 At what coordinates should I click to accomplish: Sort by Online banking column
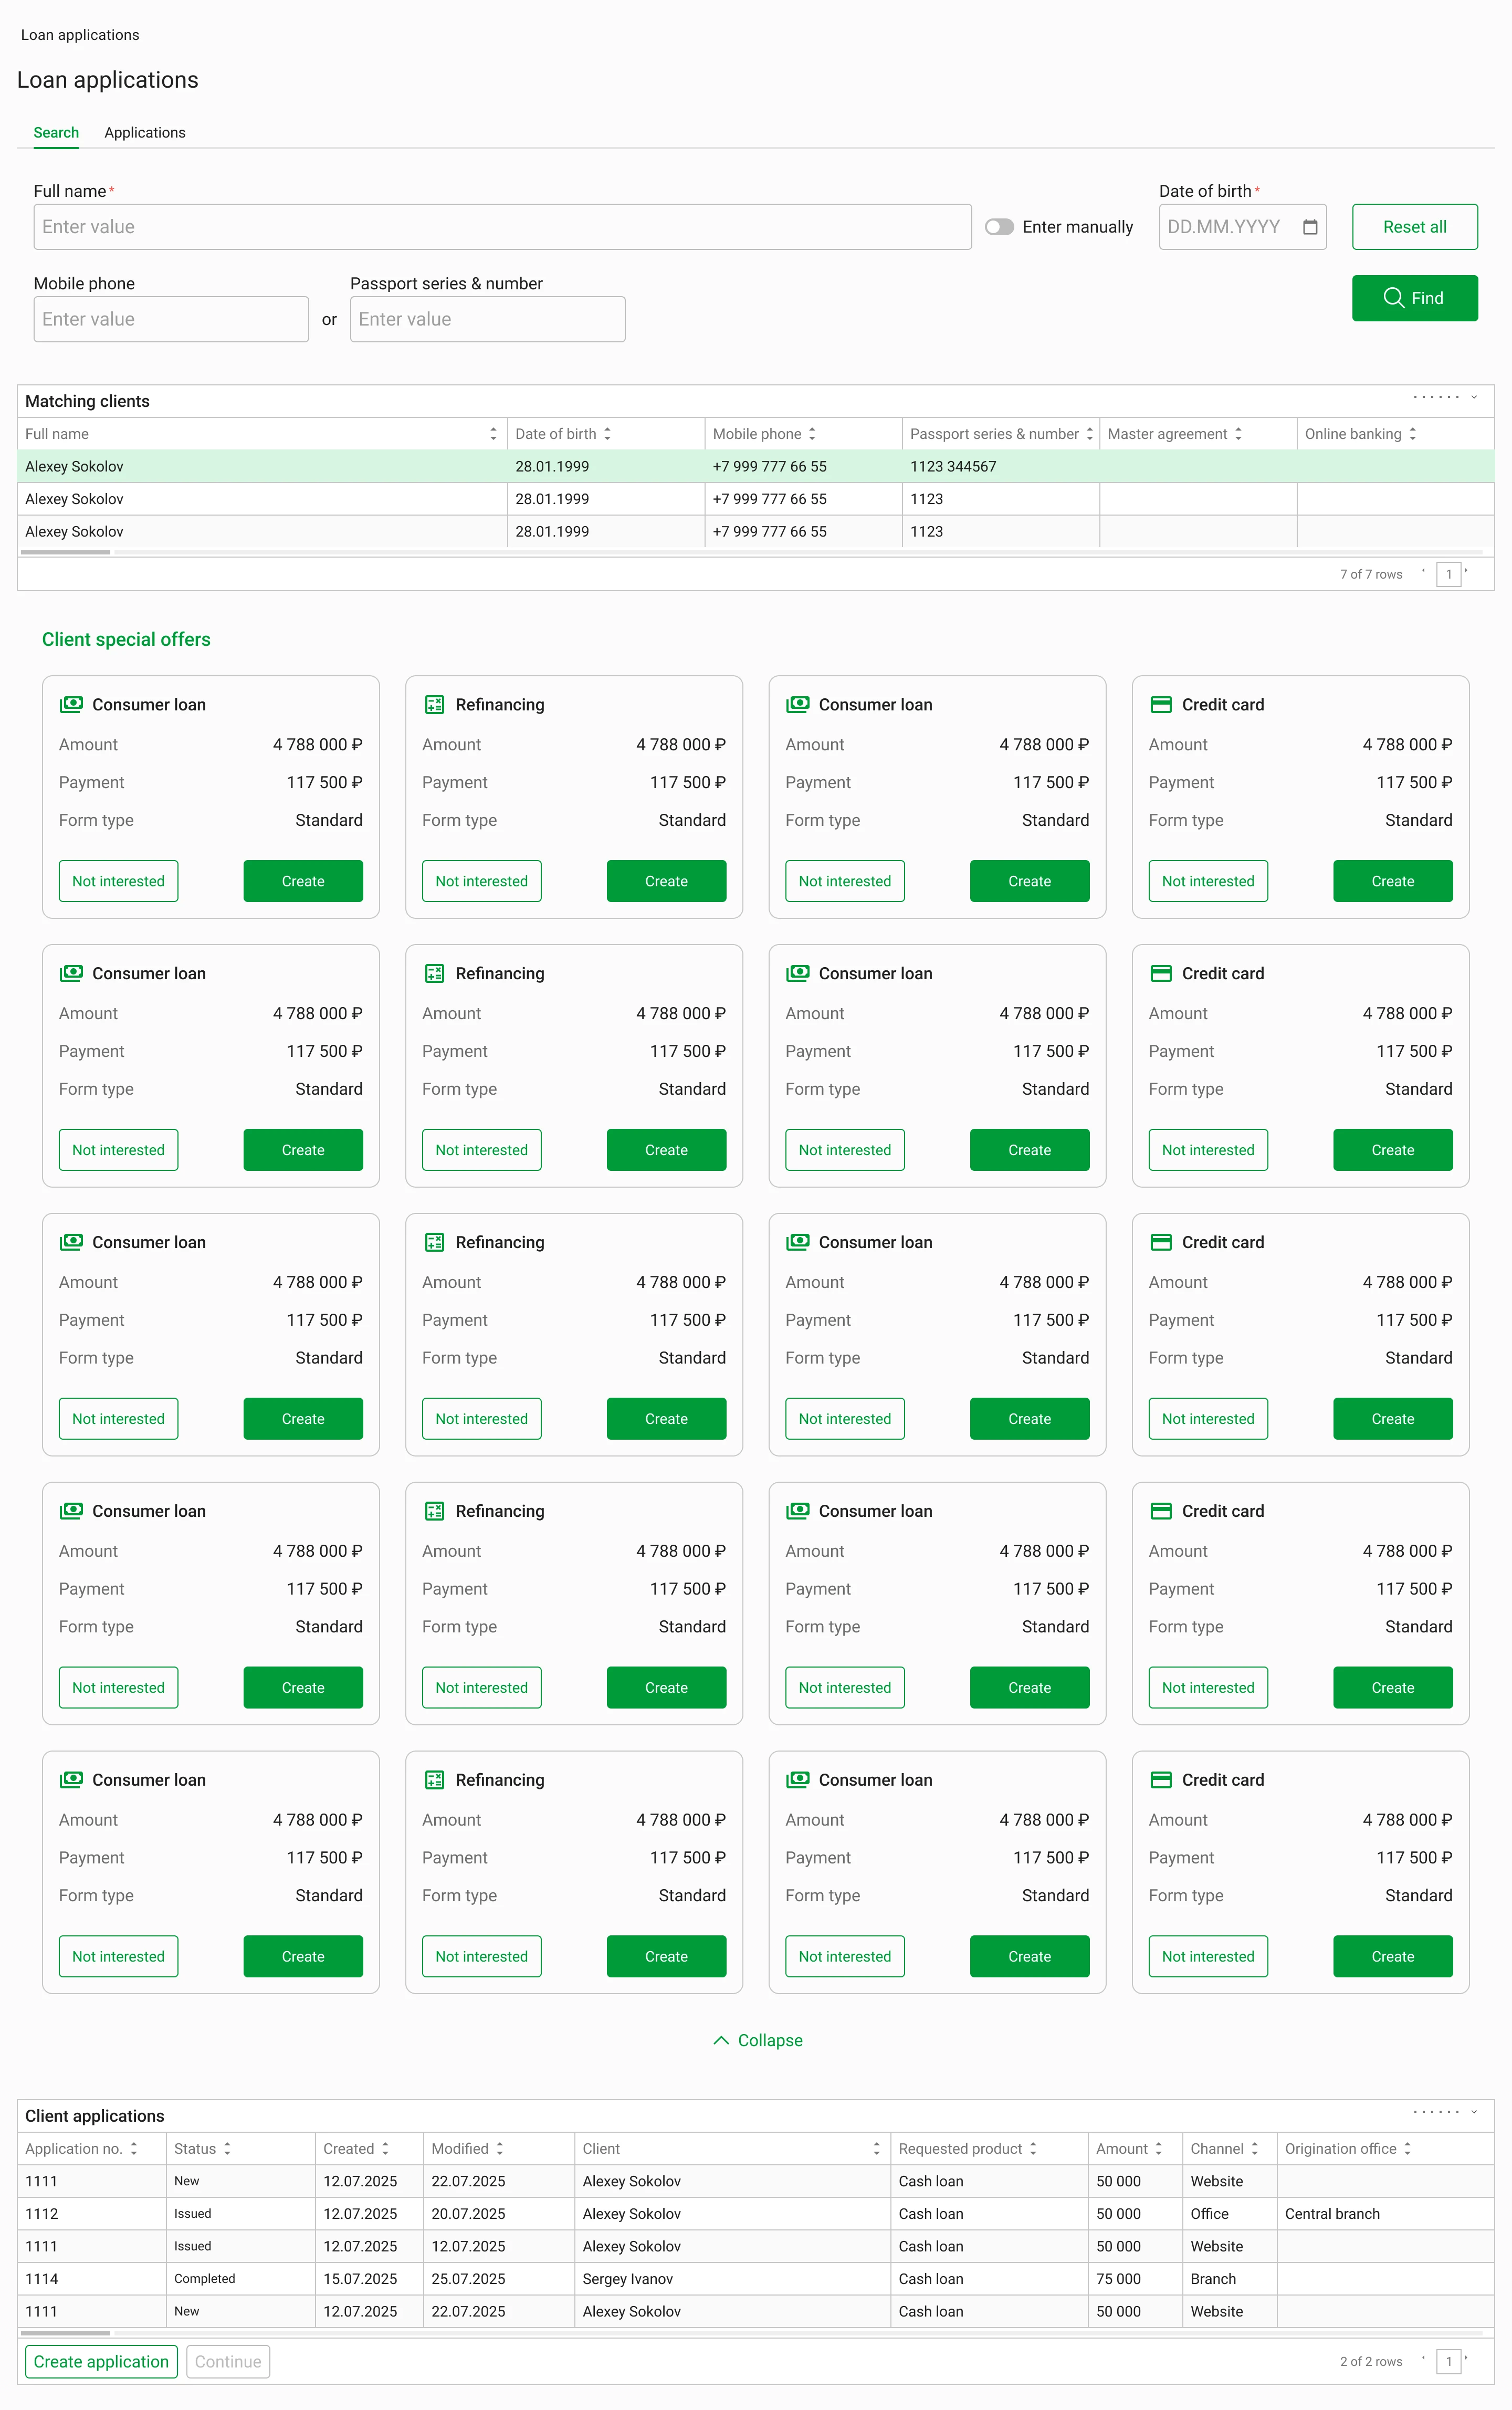tap(1412, 434)
